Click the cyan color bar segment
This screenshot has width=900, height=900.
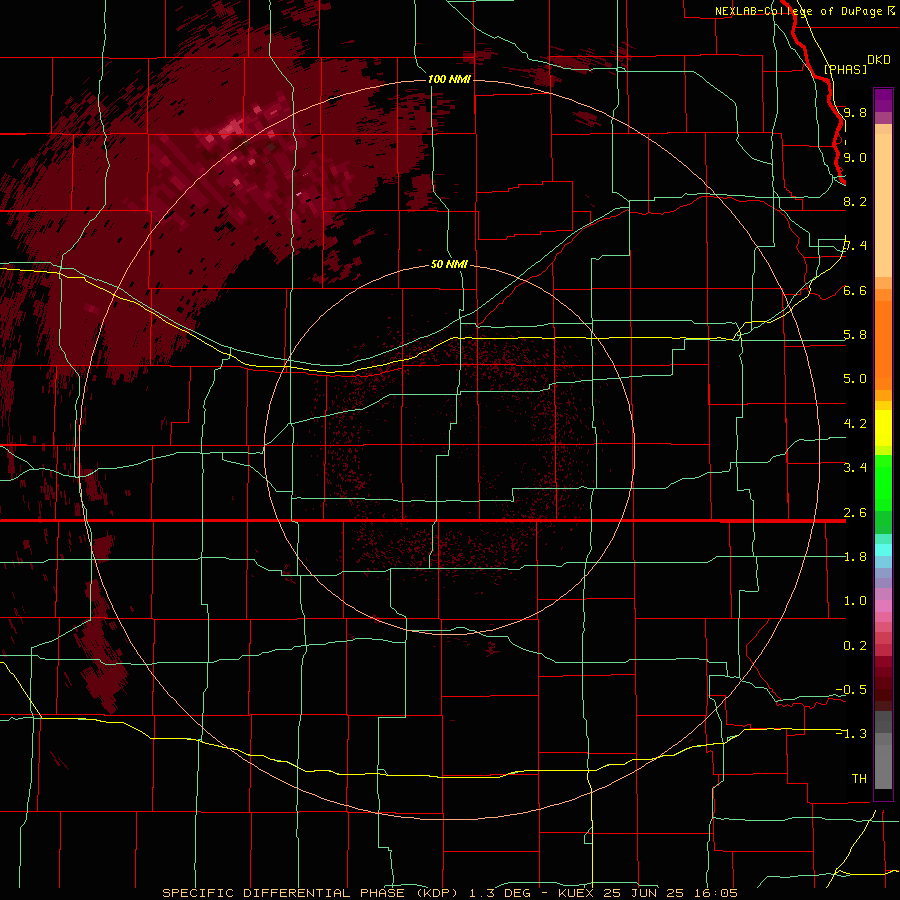click(883, 550)
